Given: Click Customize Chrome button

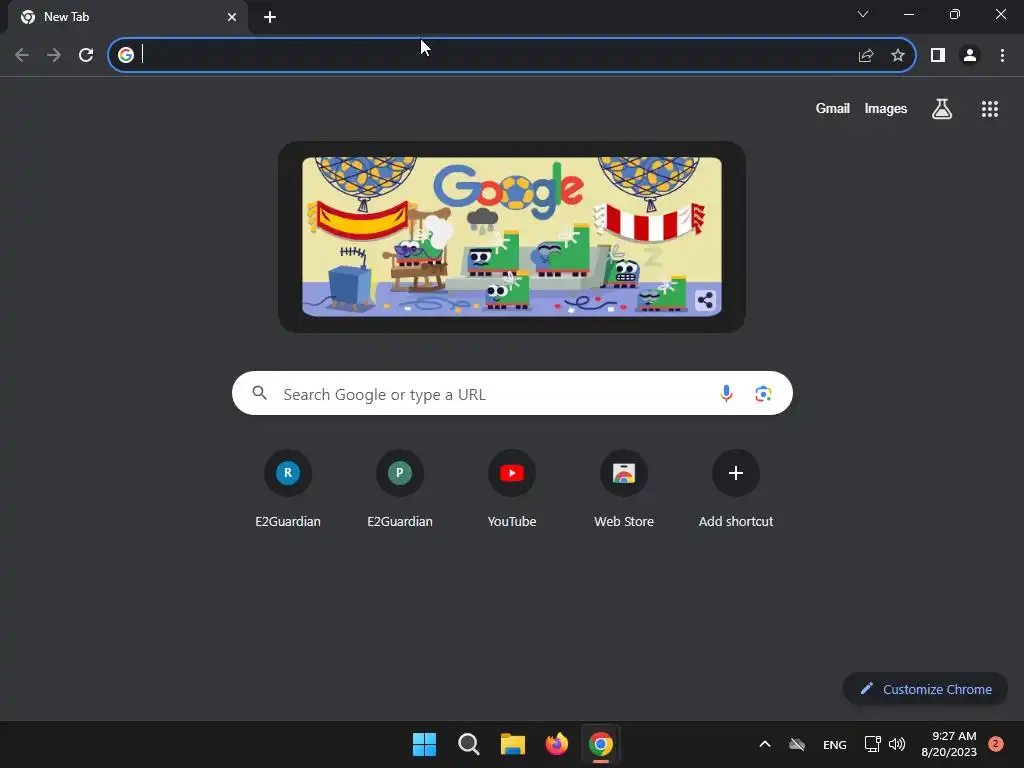Looking at the screenshot, I should (x=925, y=689).
